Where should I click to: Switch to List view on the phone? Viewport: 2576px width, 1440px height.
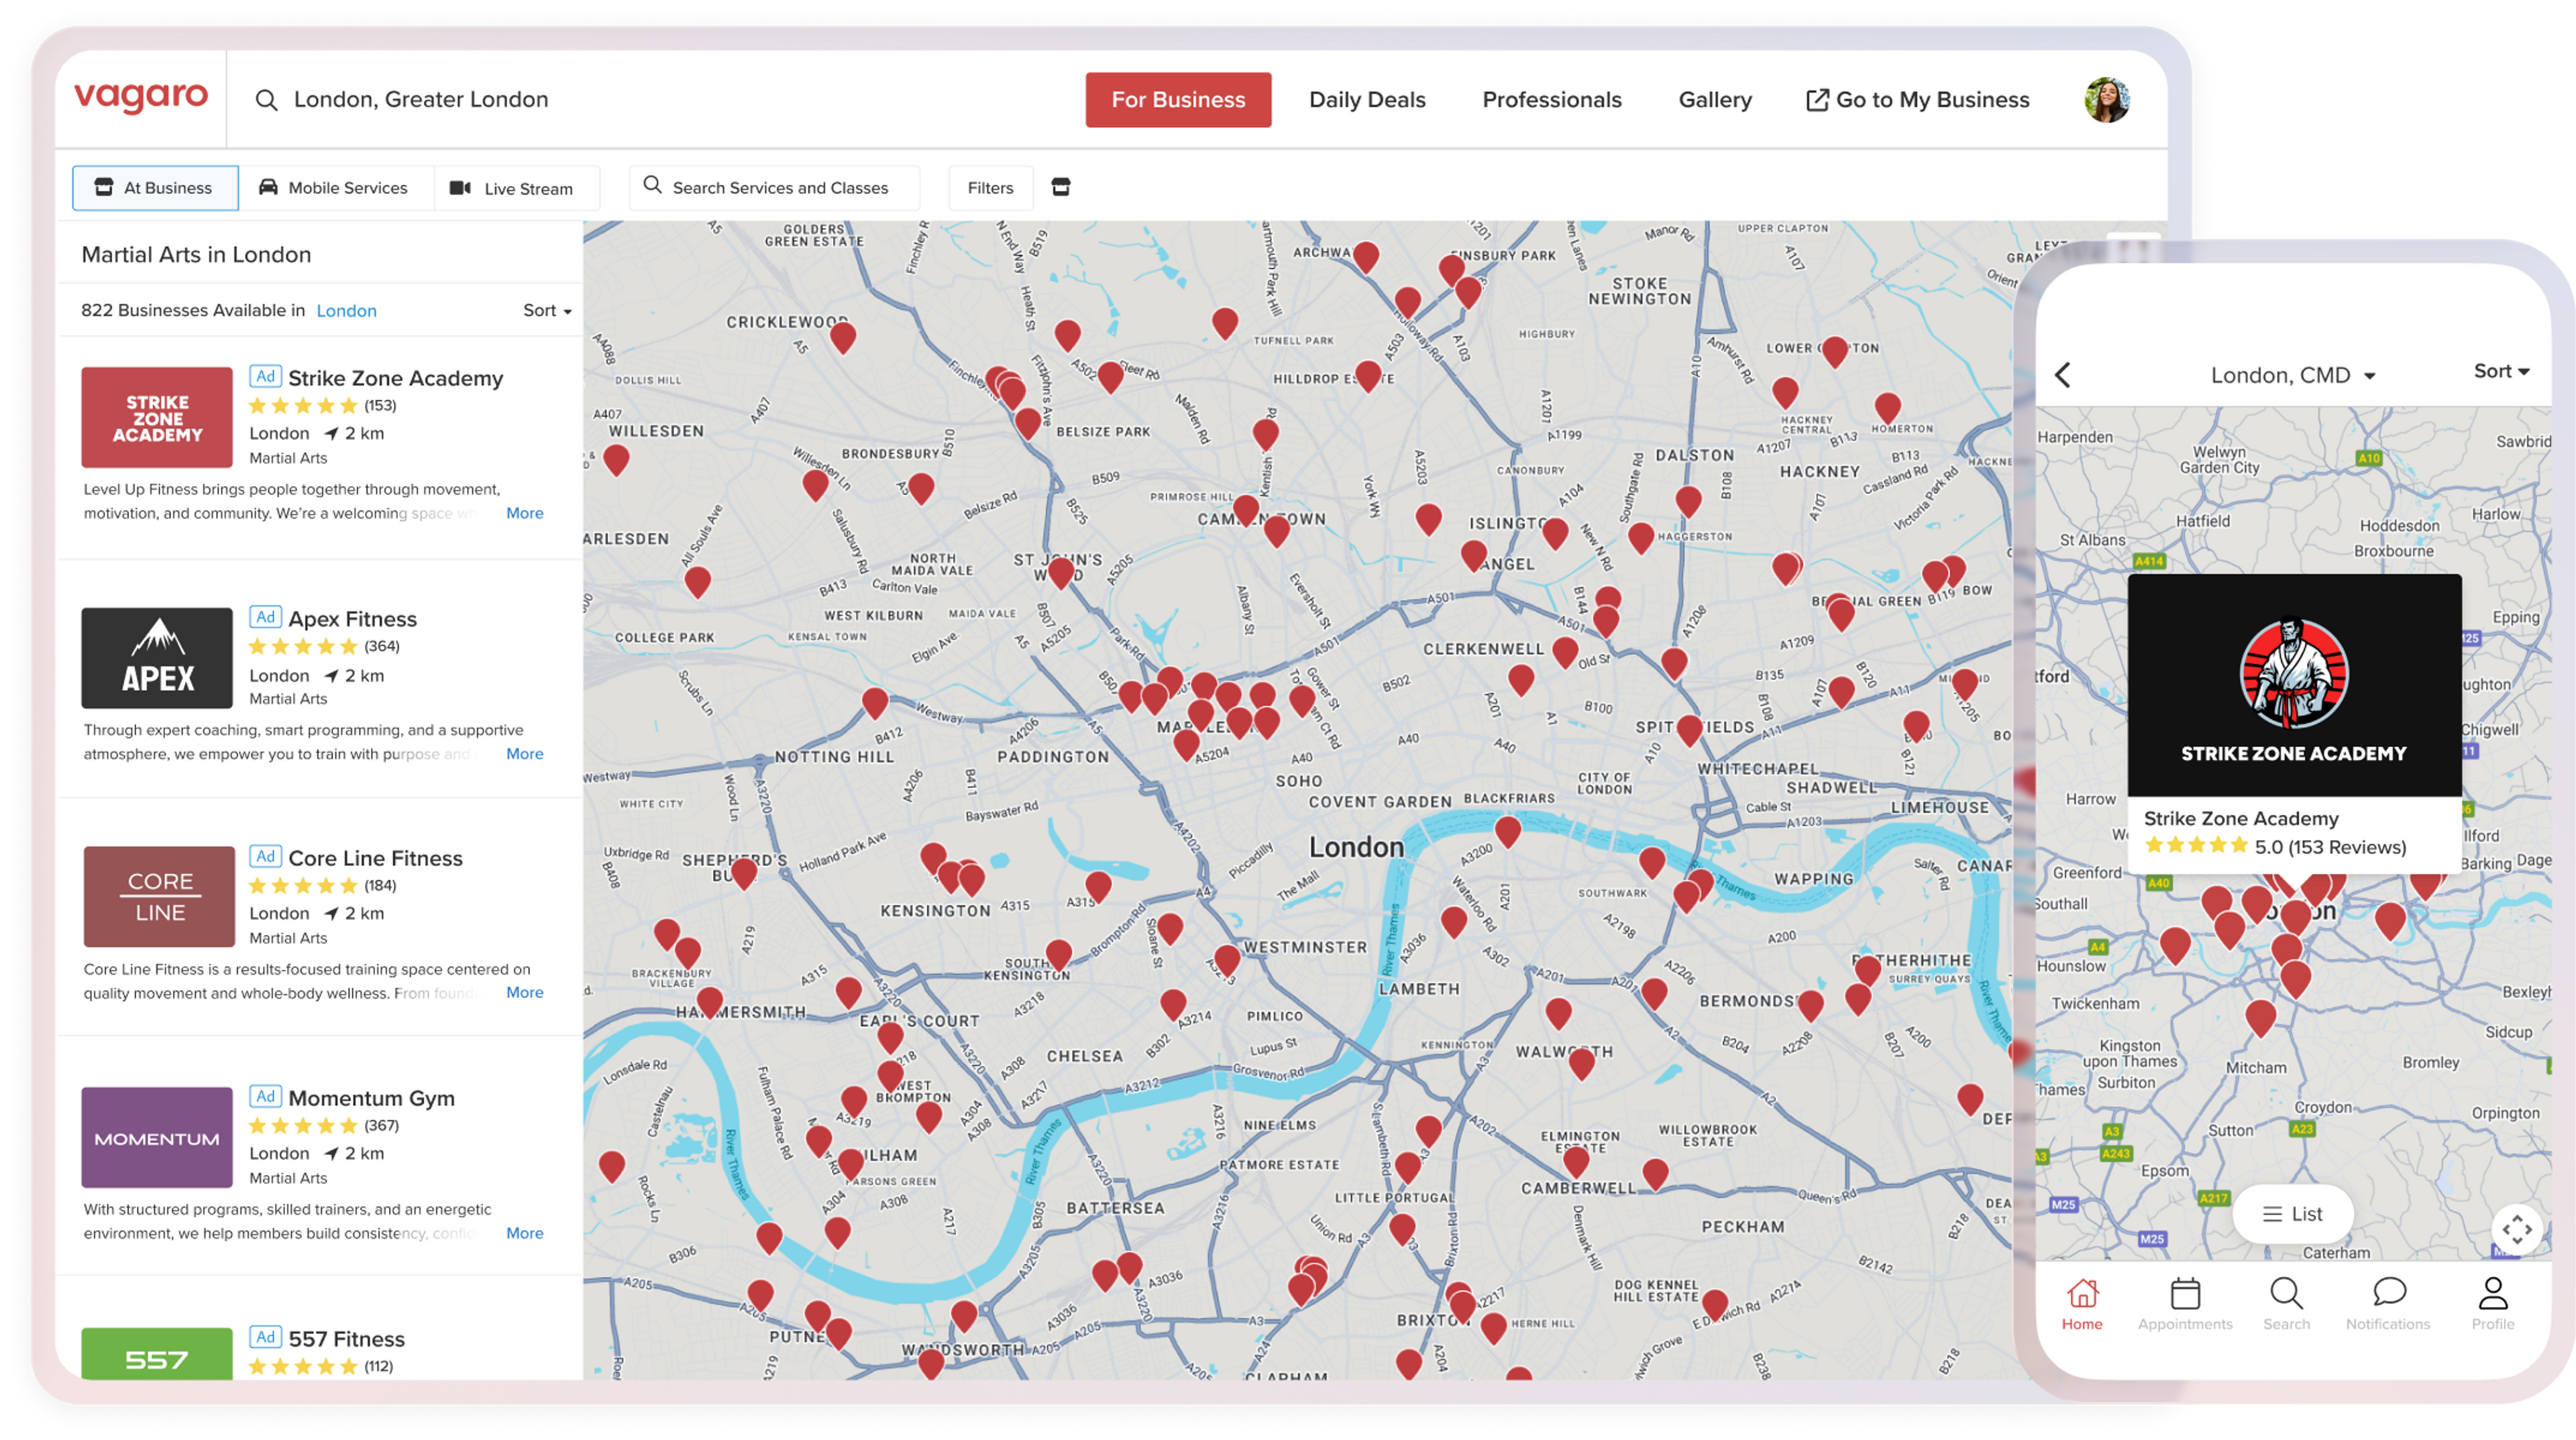pyautogui.click(x=2292, y=1214)
